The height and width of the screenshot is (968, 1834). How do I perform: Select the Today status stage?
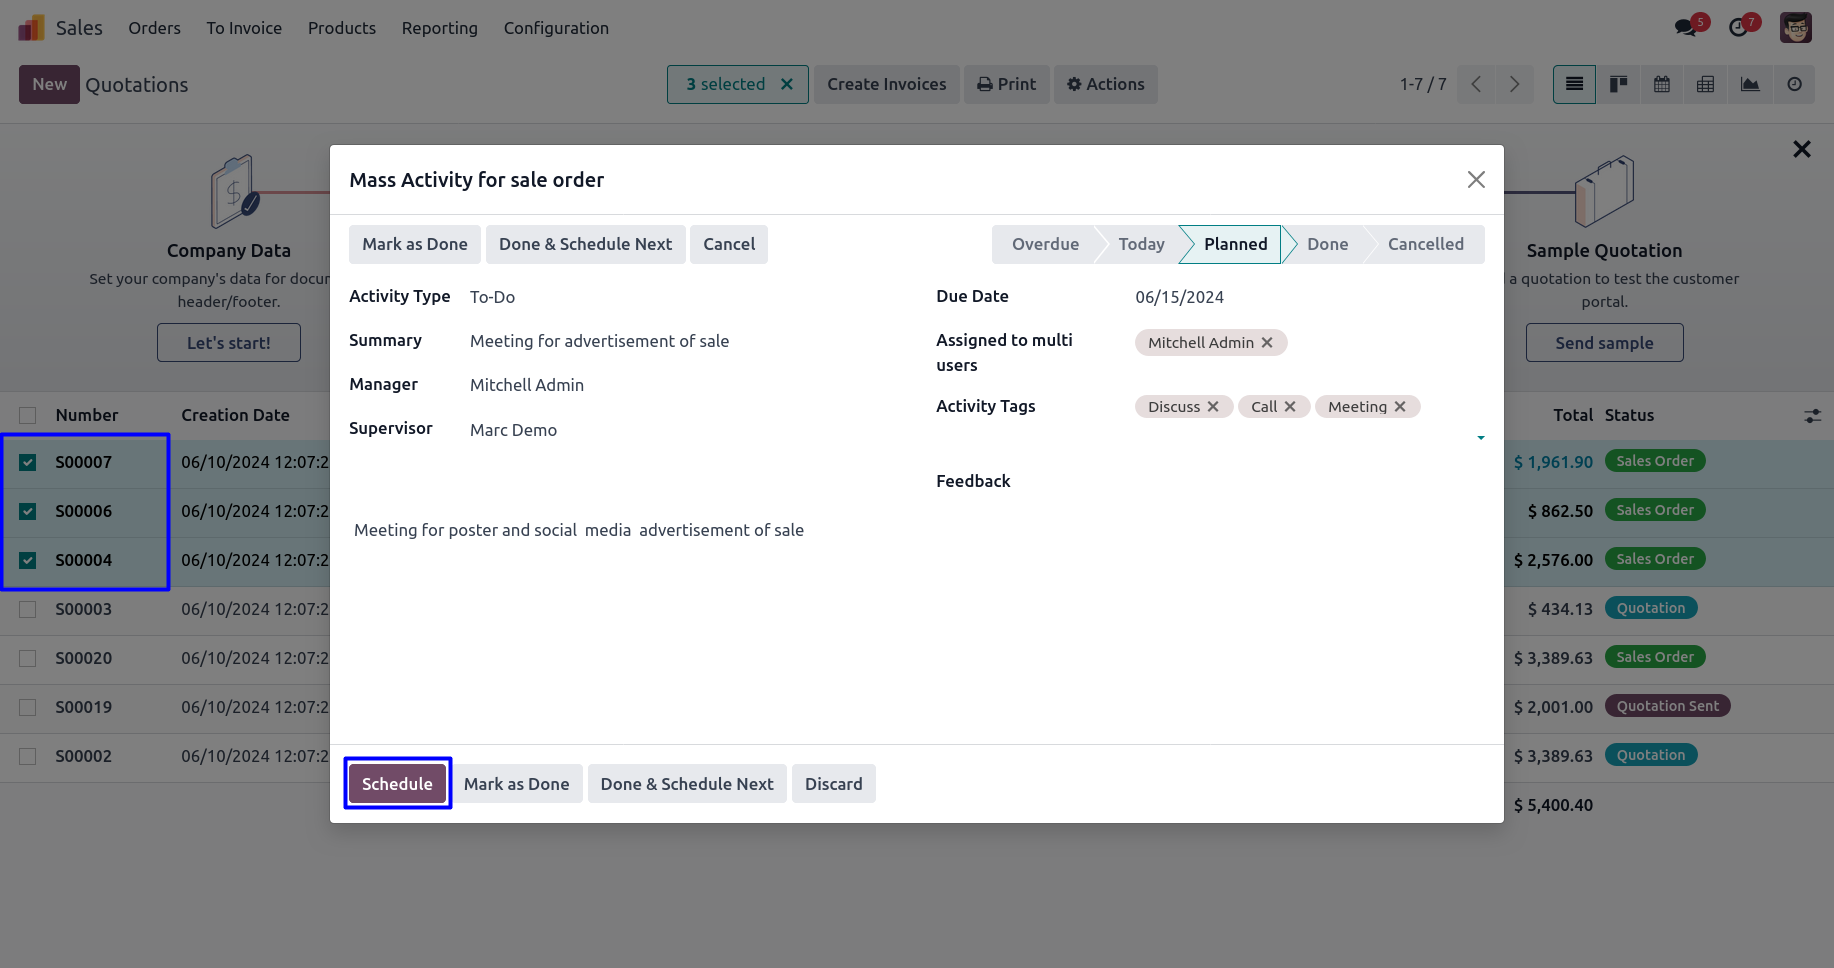1141,244
